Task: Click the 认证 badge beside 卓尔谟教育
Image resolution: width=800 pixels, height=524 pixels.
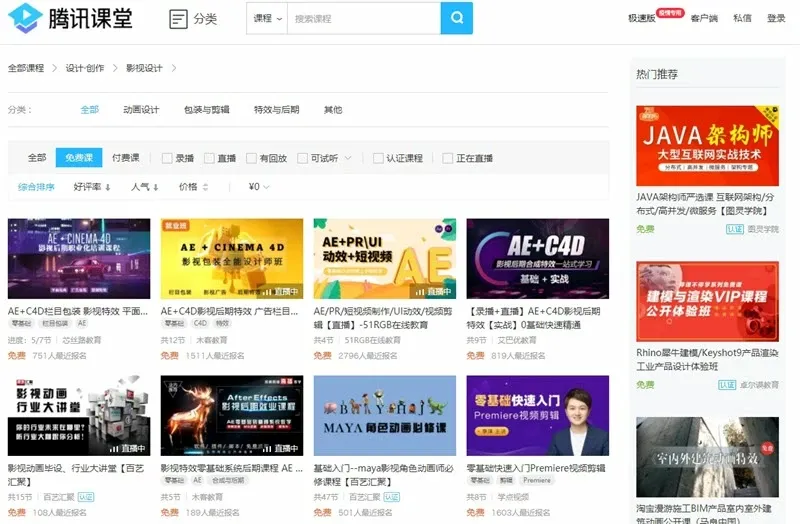Action: [727, 385]
